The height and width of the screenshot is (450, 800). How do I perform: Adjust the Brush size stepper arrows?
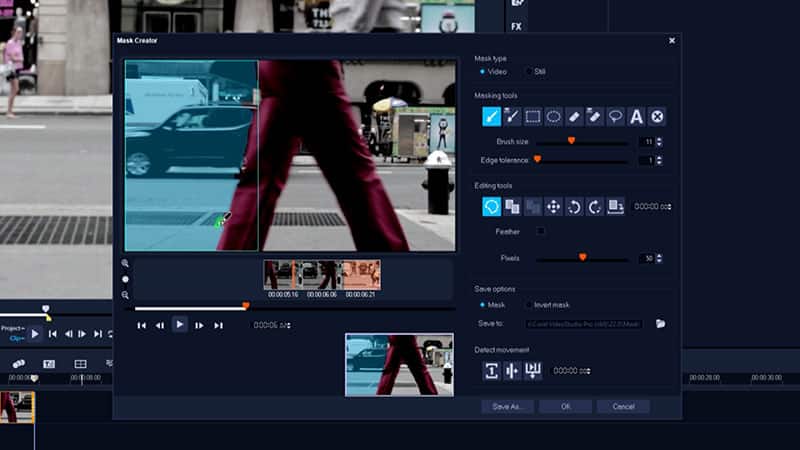point(659,142)
